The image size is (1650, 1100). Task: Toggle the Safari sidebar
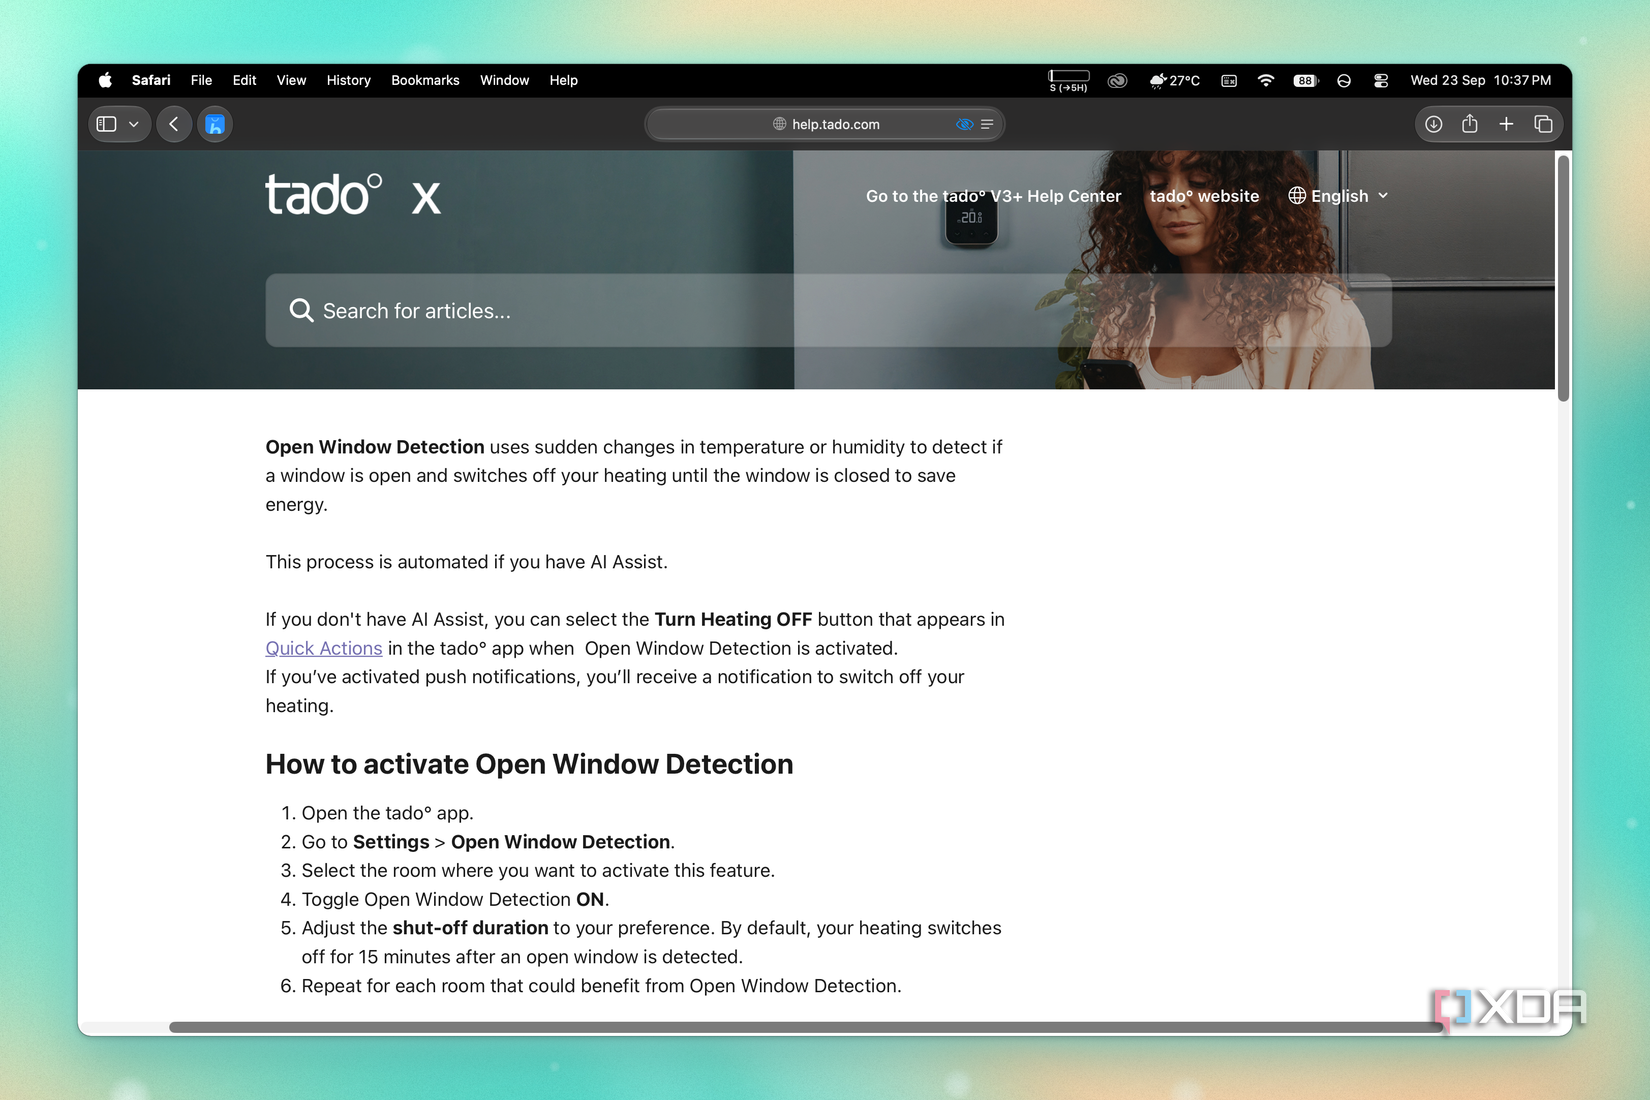[107, 124]
